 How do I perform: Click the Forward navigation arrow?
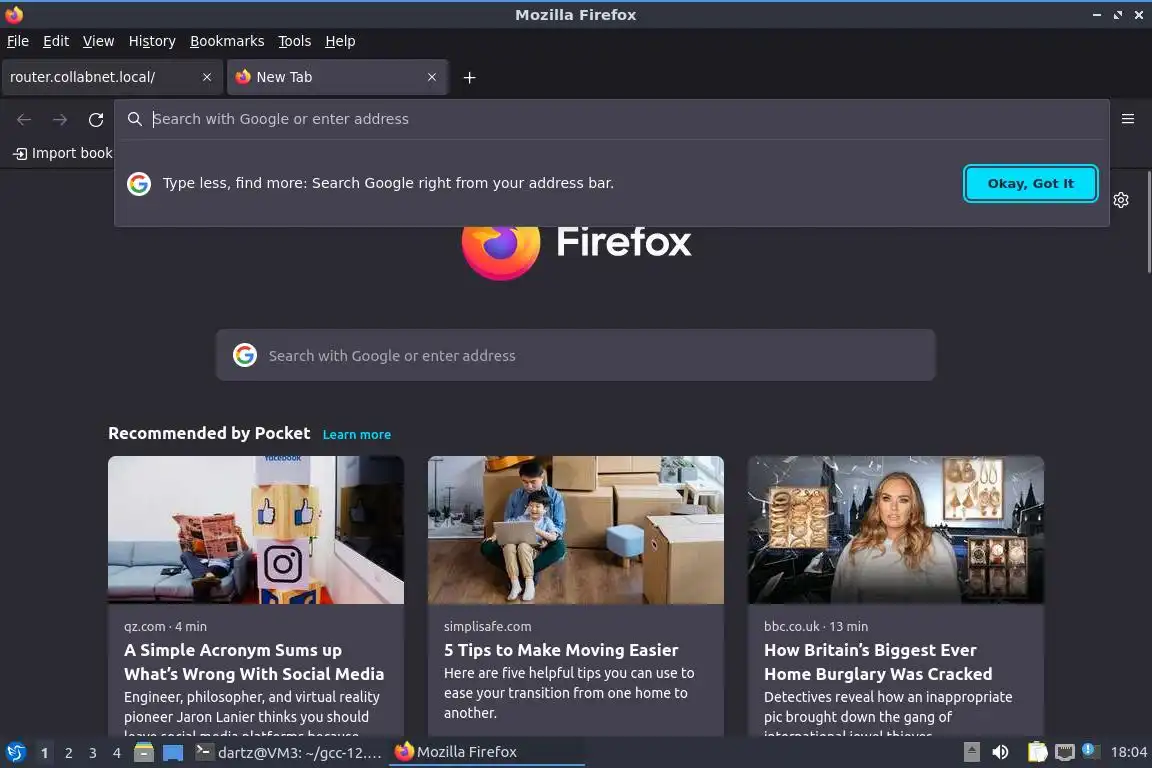[x=60, y=119]
